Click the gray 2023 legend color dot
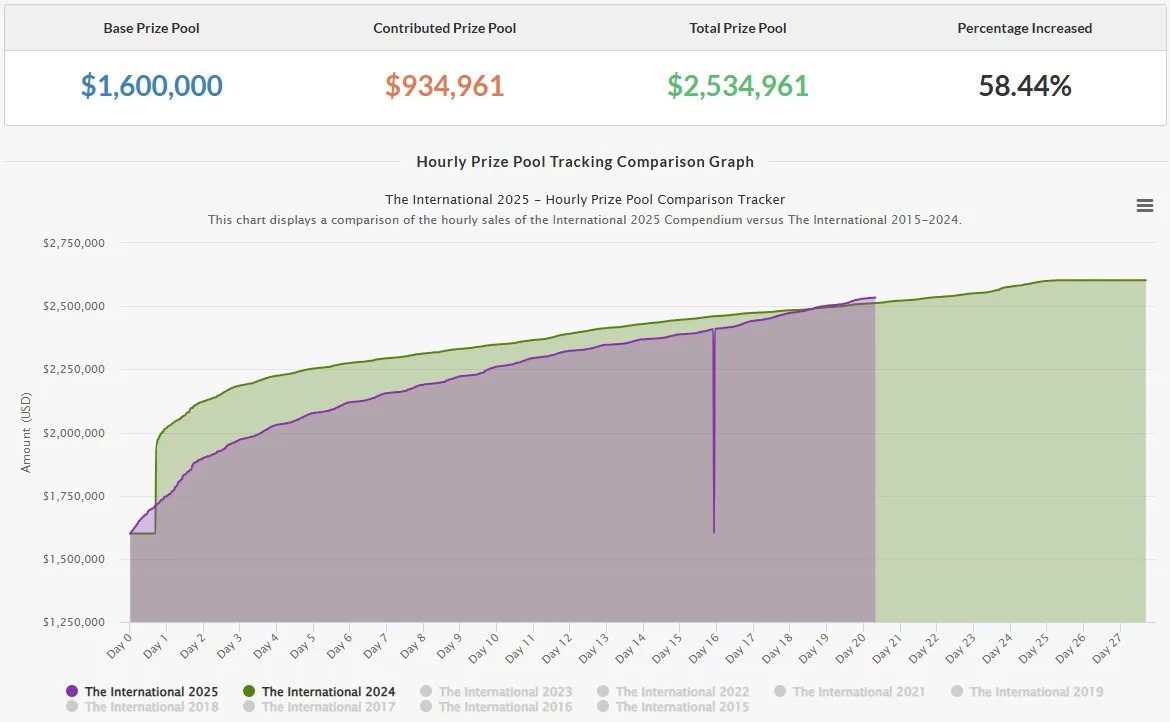 [426, 691]
